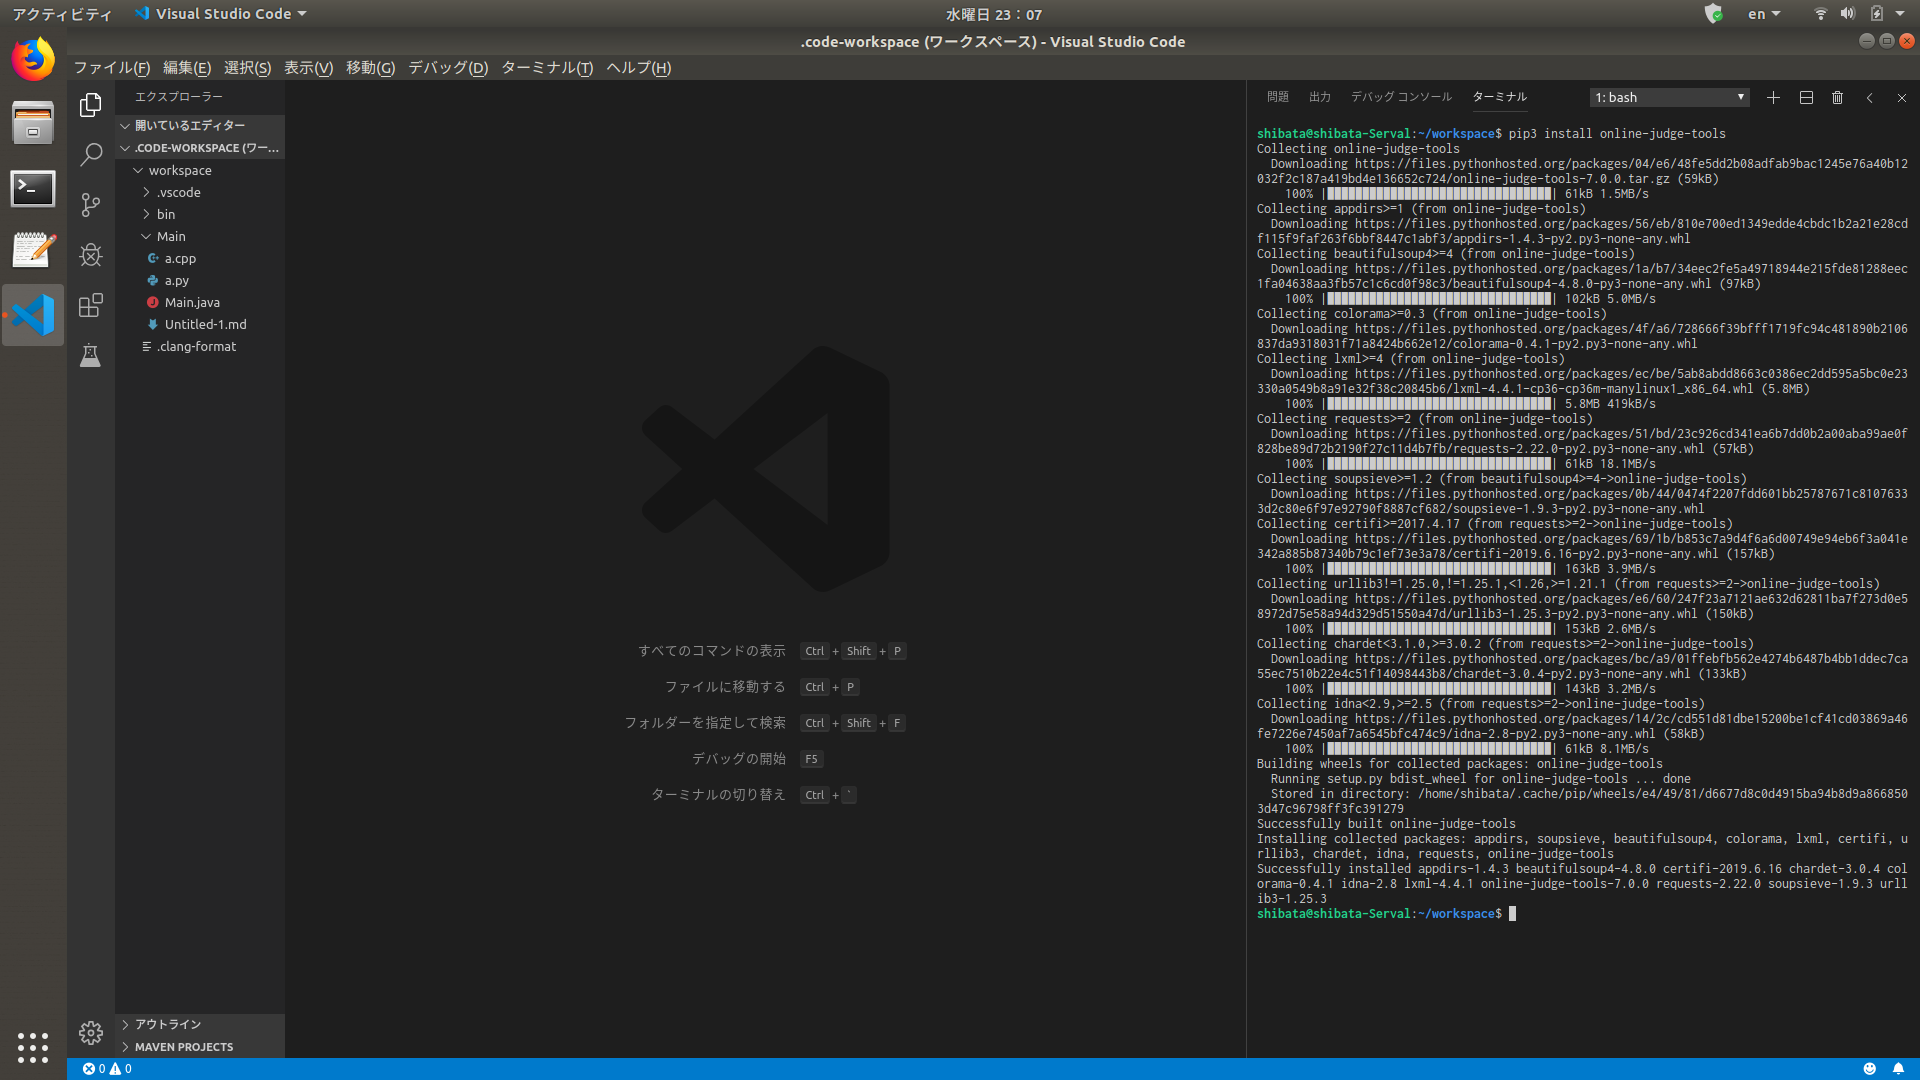
Task: Expand the bin folder
Action: (x=165, y=214)
